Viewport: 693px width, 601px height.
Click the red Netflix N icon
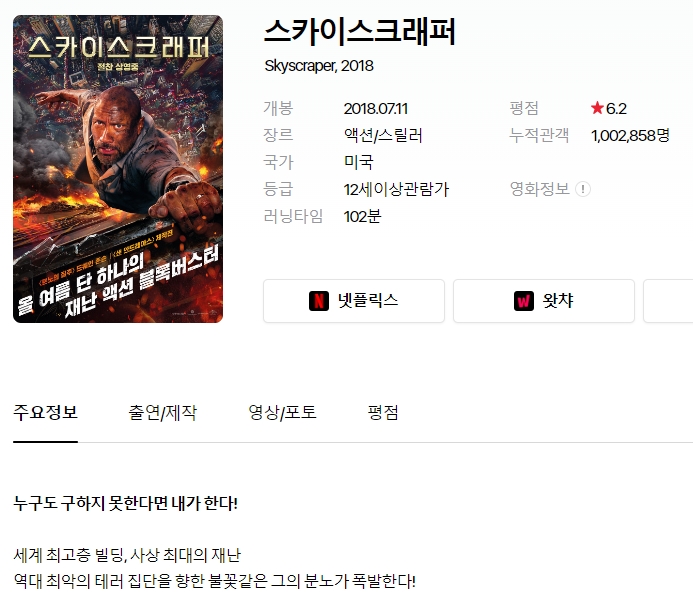coord(319,301)
